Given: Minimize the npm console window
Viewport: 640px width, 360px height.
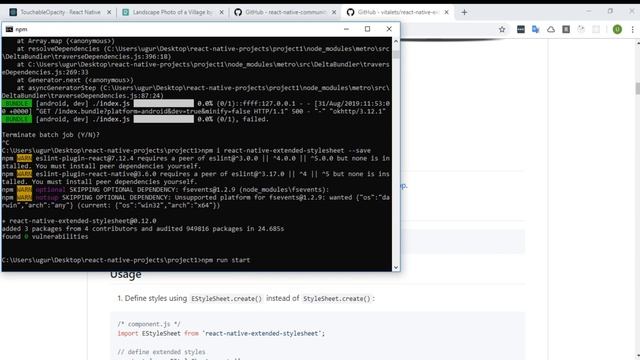Looking at the screenshot, I should [346, 29].
